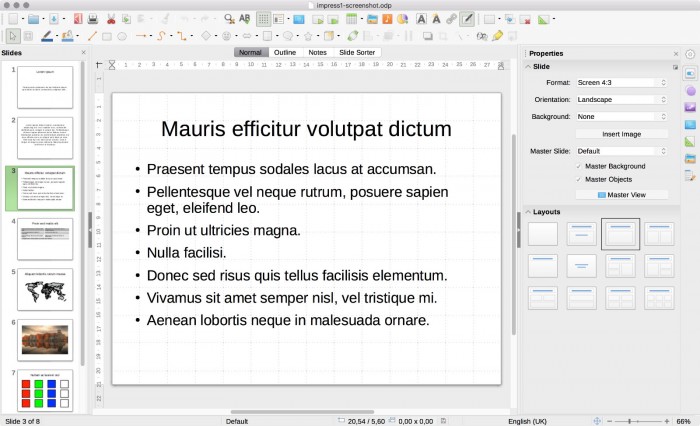Screen dimensions: 700x426
Task: Click the Display Views icon
Action: point(278,19)
